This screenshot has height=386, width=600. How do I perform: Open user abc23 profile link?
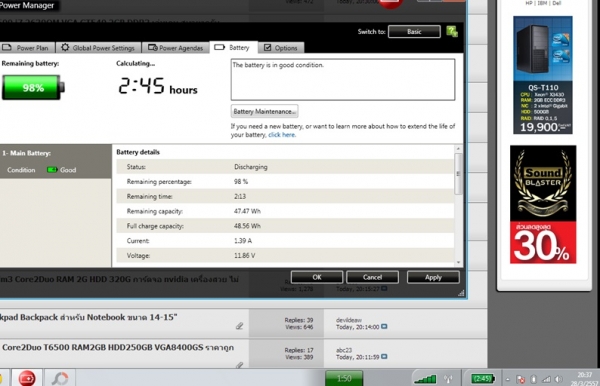(344, 350)
